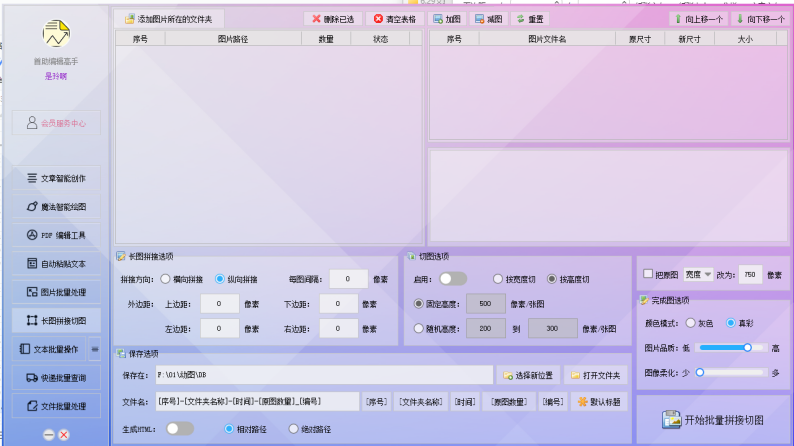Viewport: 794px width, 446px height.
Task: Click 添加图片所在的文件夹 button
Action: pos(169,19)
